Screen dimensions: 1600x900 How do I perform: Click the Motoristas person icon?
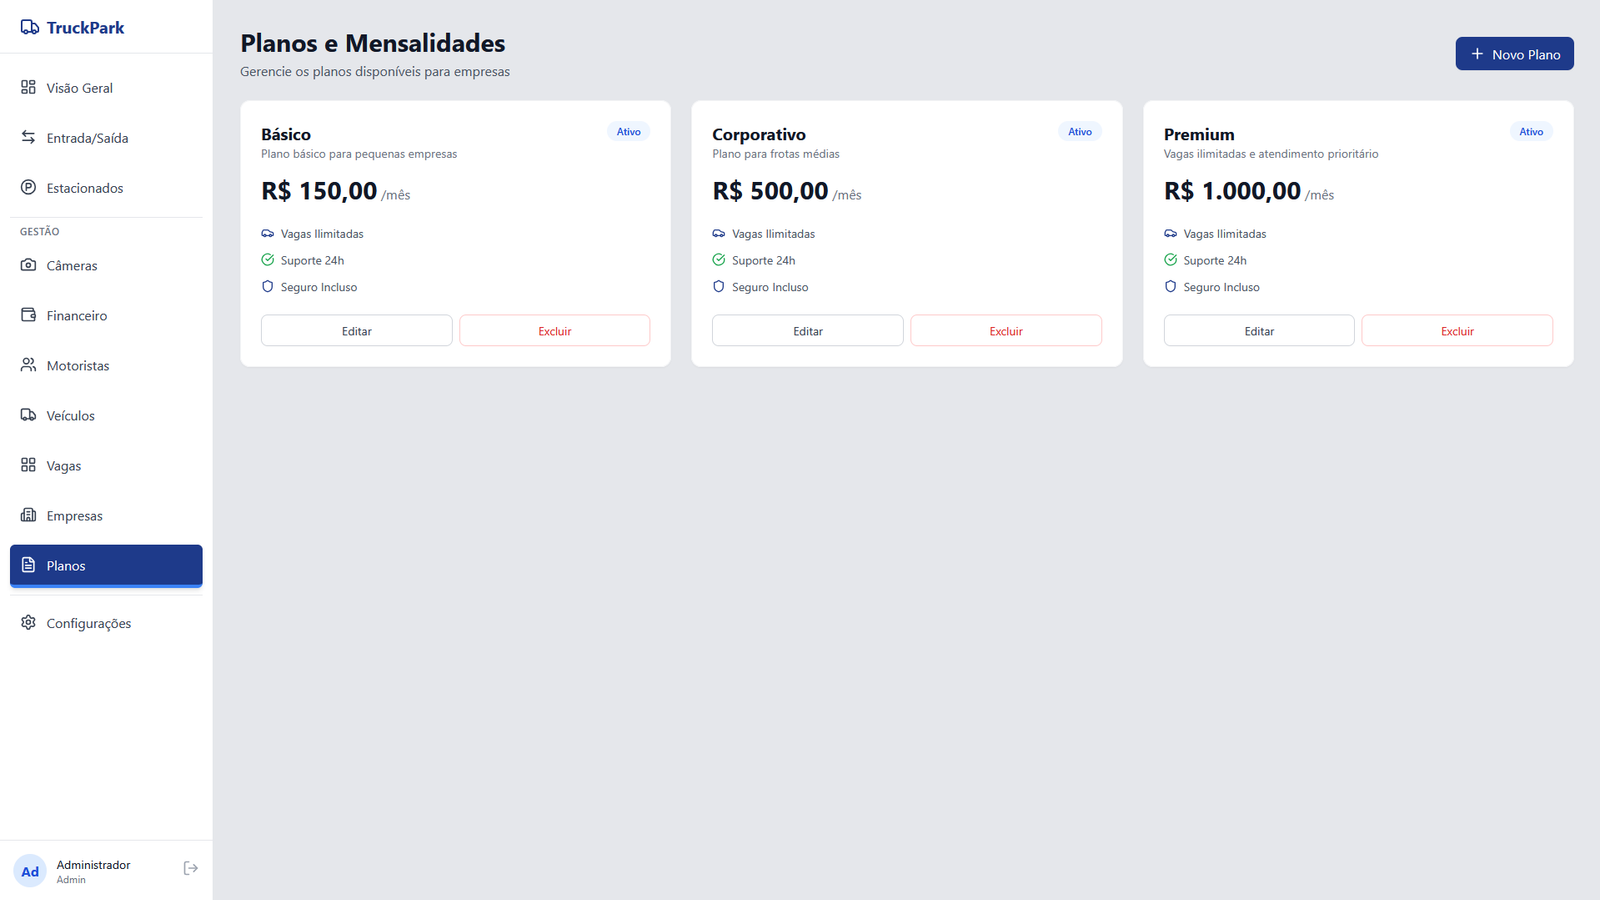point(28,365)
